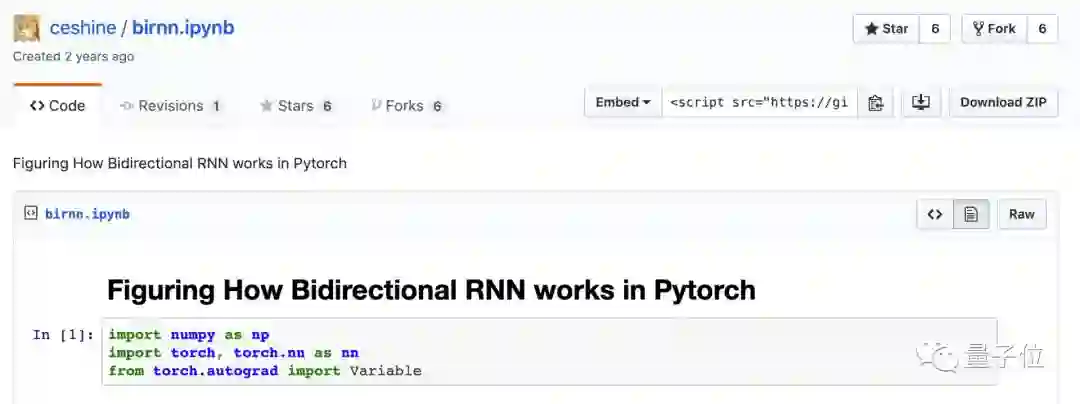Open gist in GitHub Desktop
This screenshot has height=404, width=1080.
tap(921, 103)
